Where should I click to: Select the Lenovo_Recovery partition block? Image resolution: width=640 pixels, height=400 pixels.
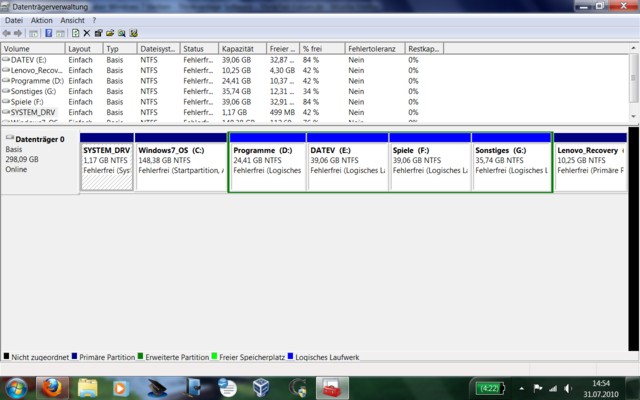click(590, 162)
